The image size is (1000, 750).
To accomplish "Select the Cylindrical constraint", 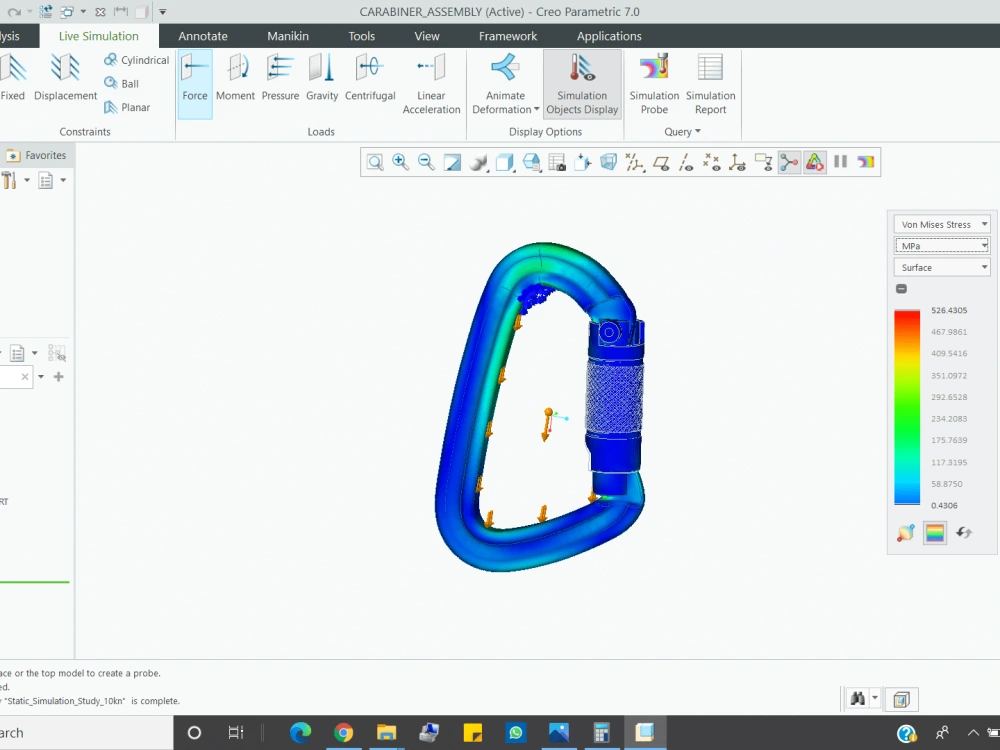I will (x=135, y=60).
